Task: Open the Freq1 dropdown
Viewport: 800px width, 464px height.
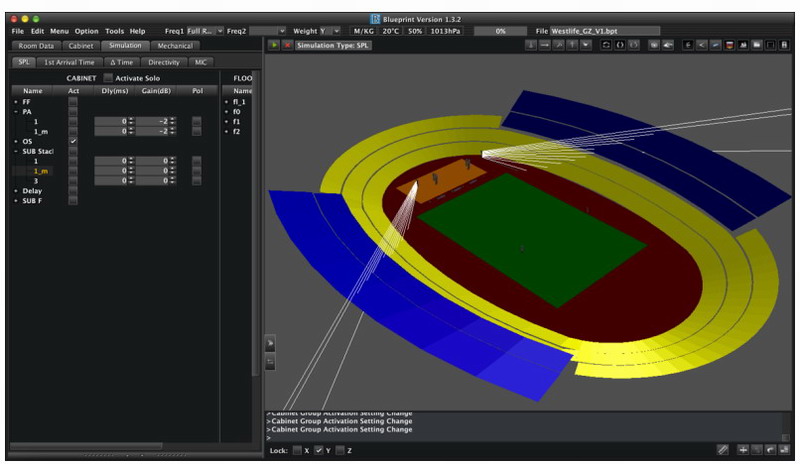Action: tap(205, 31)
